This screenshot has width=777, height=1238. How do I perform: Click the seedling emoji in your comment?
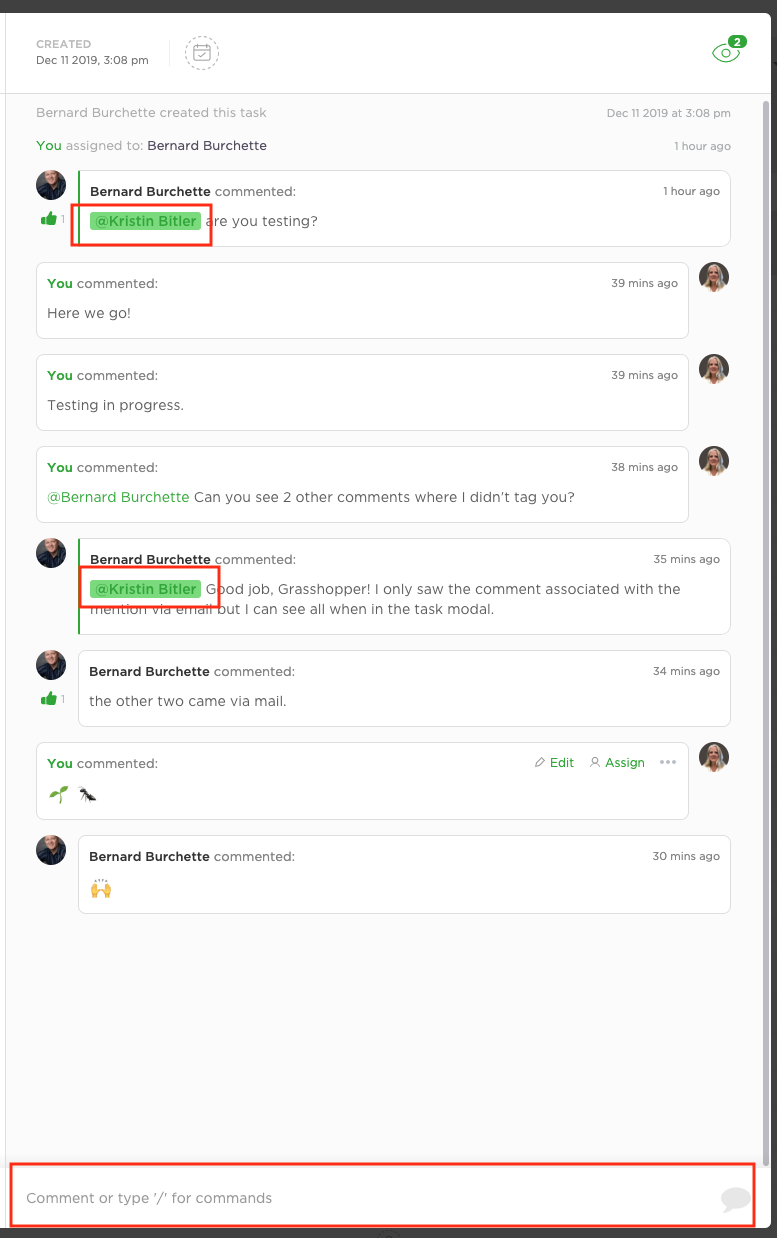tap(59, 794)
